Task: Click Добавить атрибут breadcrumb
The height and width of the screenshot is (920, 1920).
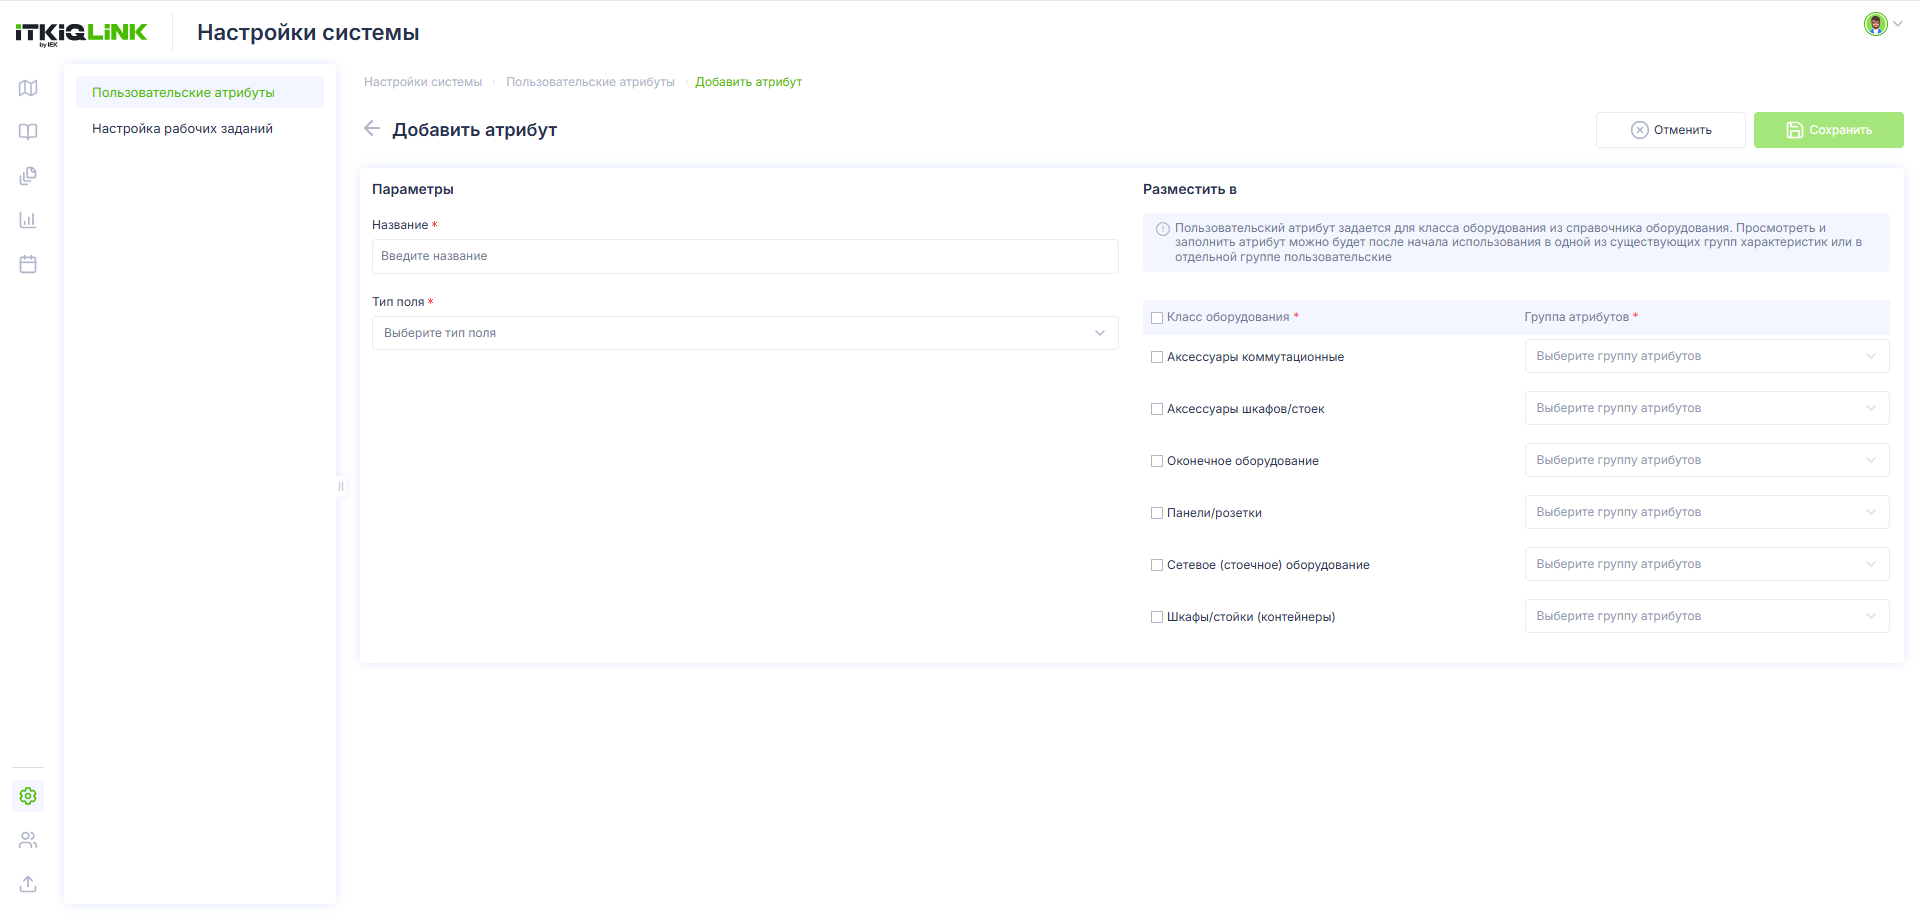Action: pyautogui.click(x=748, y=82)
